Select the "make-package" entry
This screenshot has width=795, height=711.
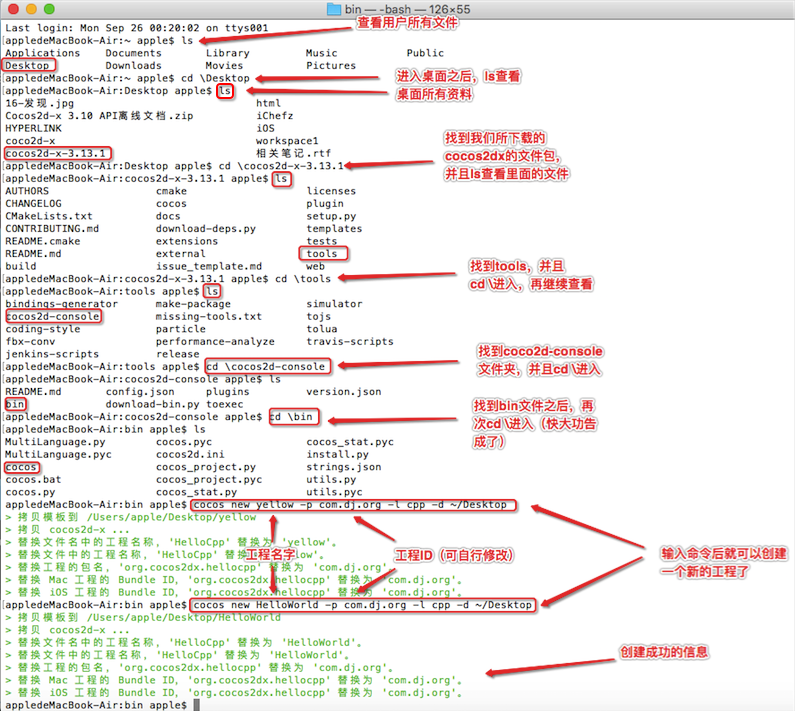coord(193,304)
